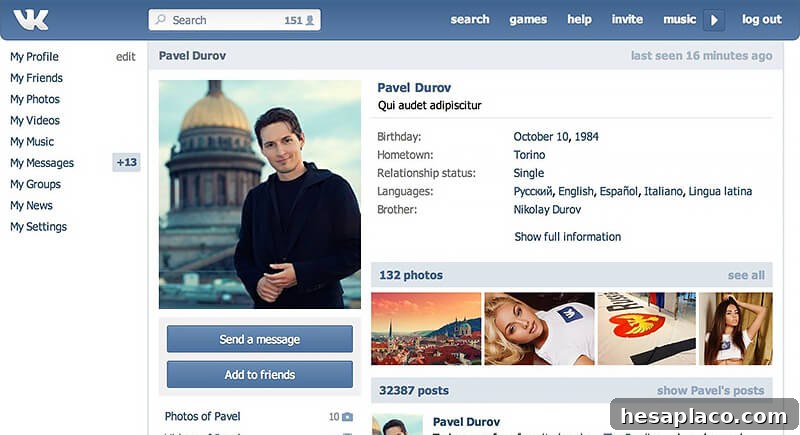Open games in the top menu

(x=528, y=19)
